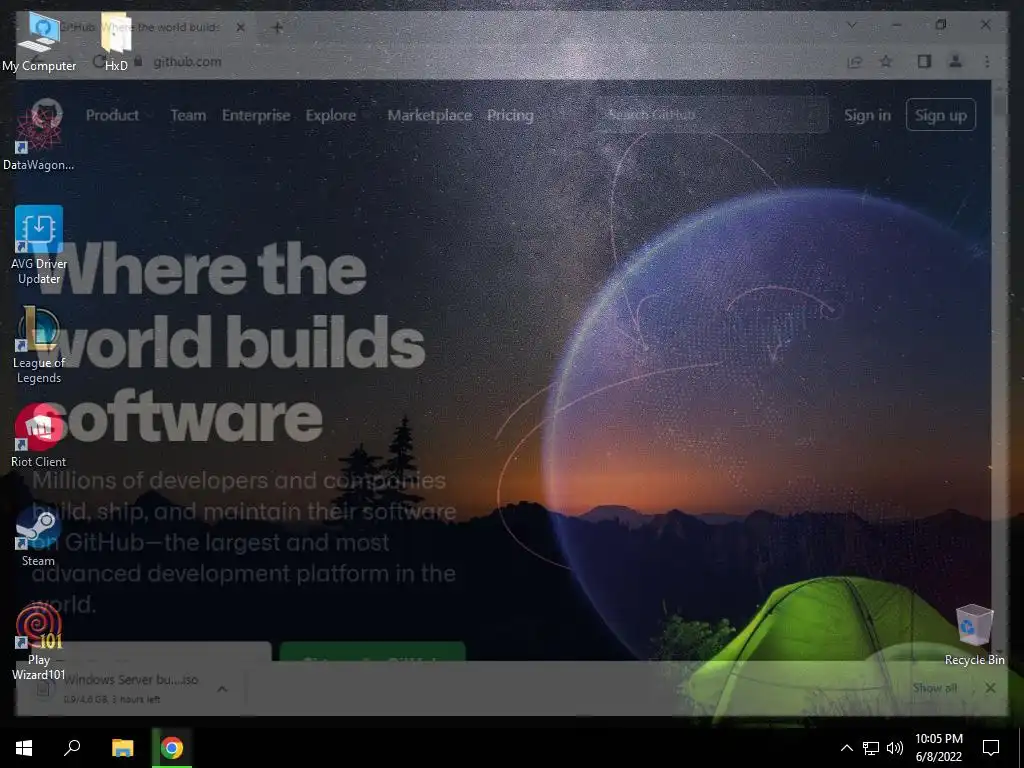1024x768 pixels.
Task: Open the Pricing dropdown in GitHub nav
Action: coord(510,115)
